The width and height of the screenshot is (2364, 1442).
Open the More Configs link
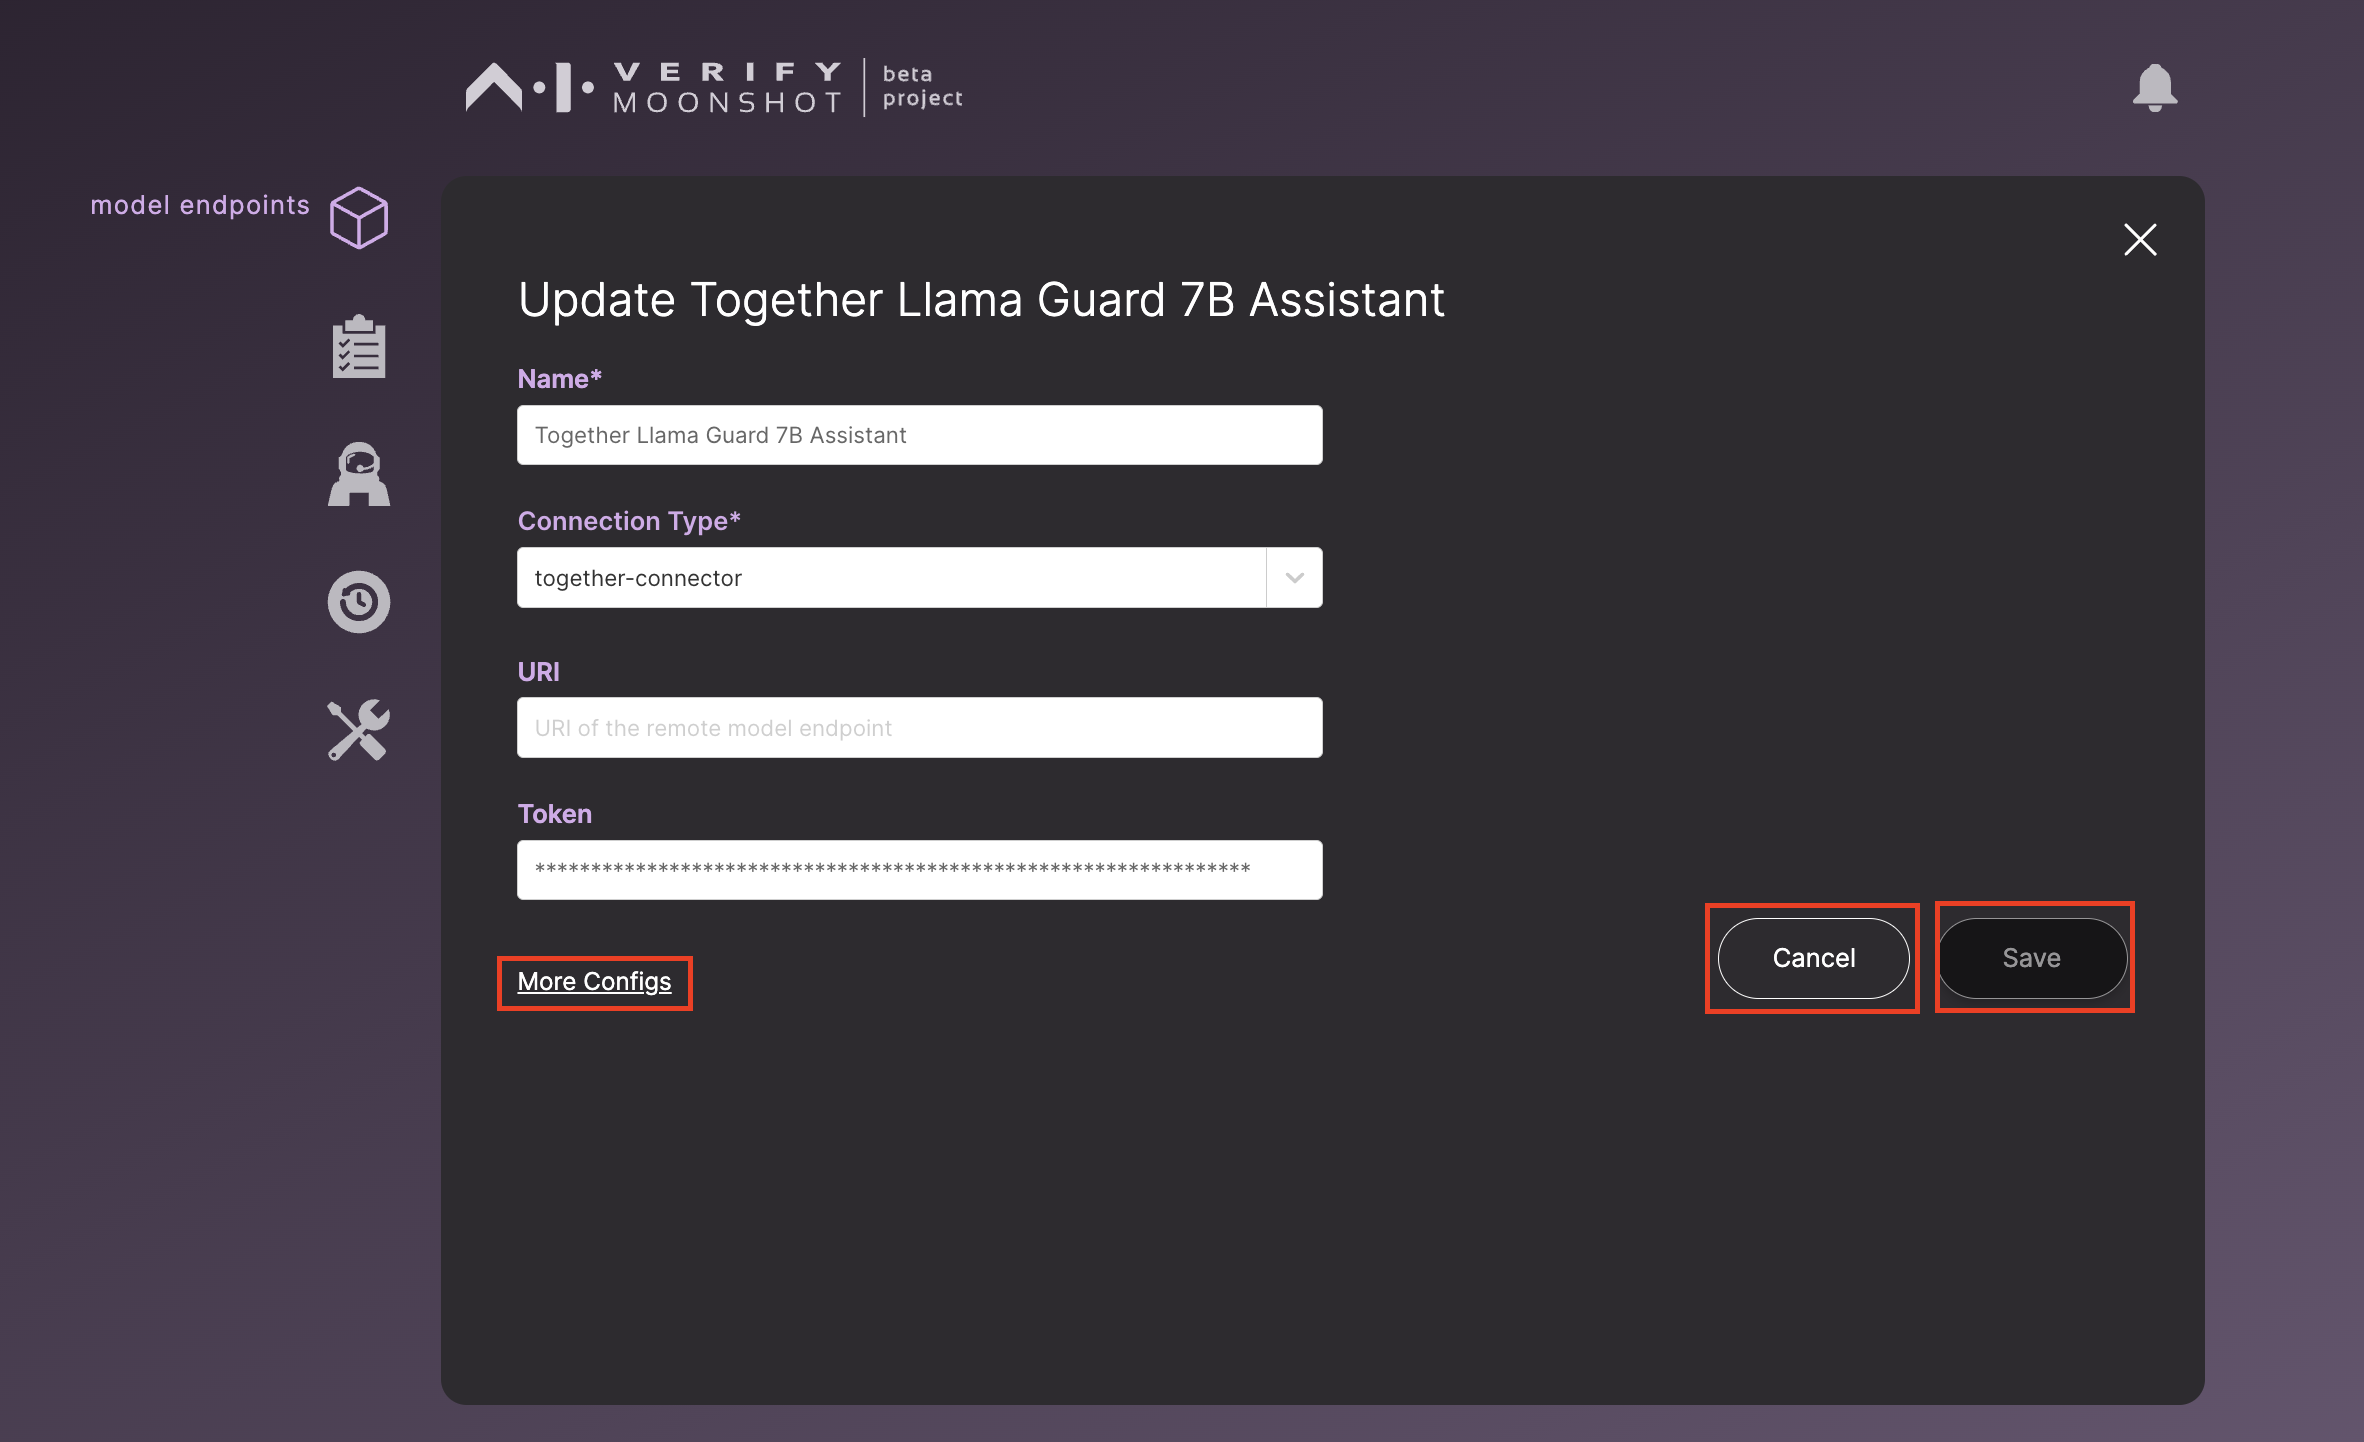[594, 982]
